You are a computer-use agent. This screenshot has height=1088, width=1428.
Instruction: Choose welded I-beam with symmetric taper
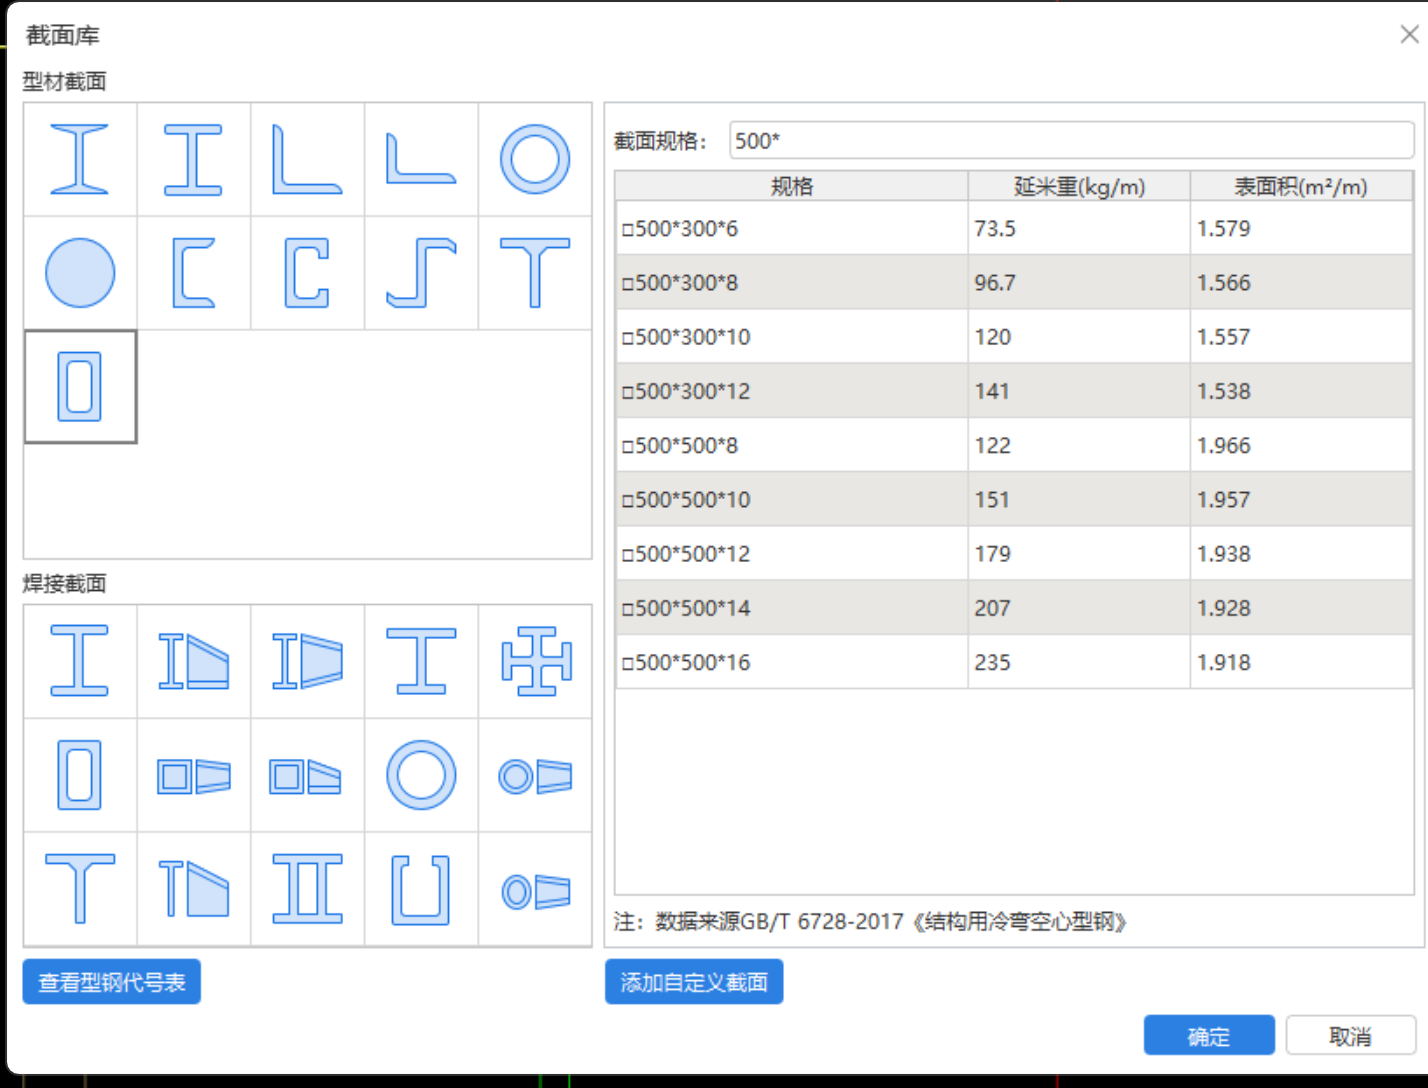pyautogui.click(x=307, y=661)
